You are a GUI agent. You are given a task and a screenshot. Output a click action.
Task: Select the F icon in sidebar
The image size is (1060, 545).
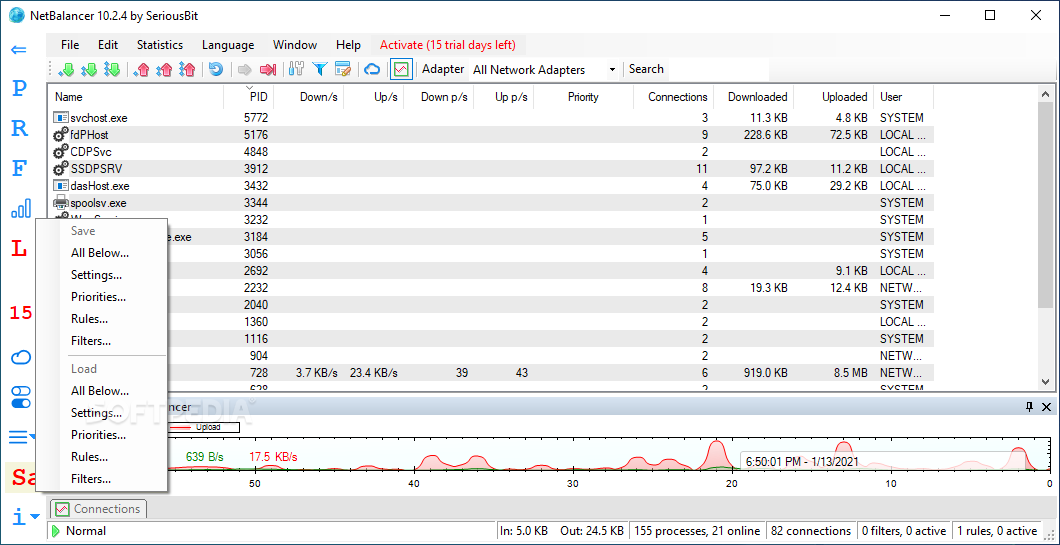tap(20, 168)
